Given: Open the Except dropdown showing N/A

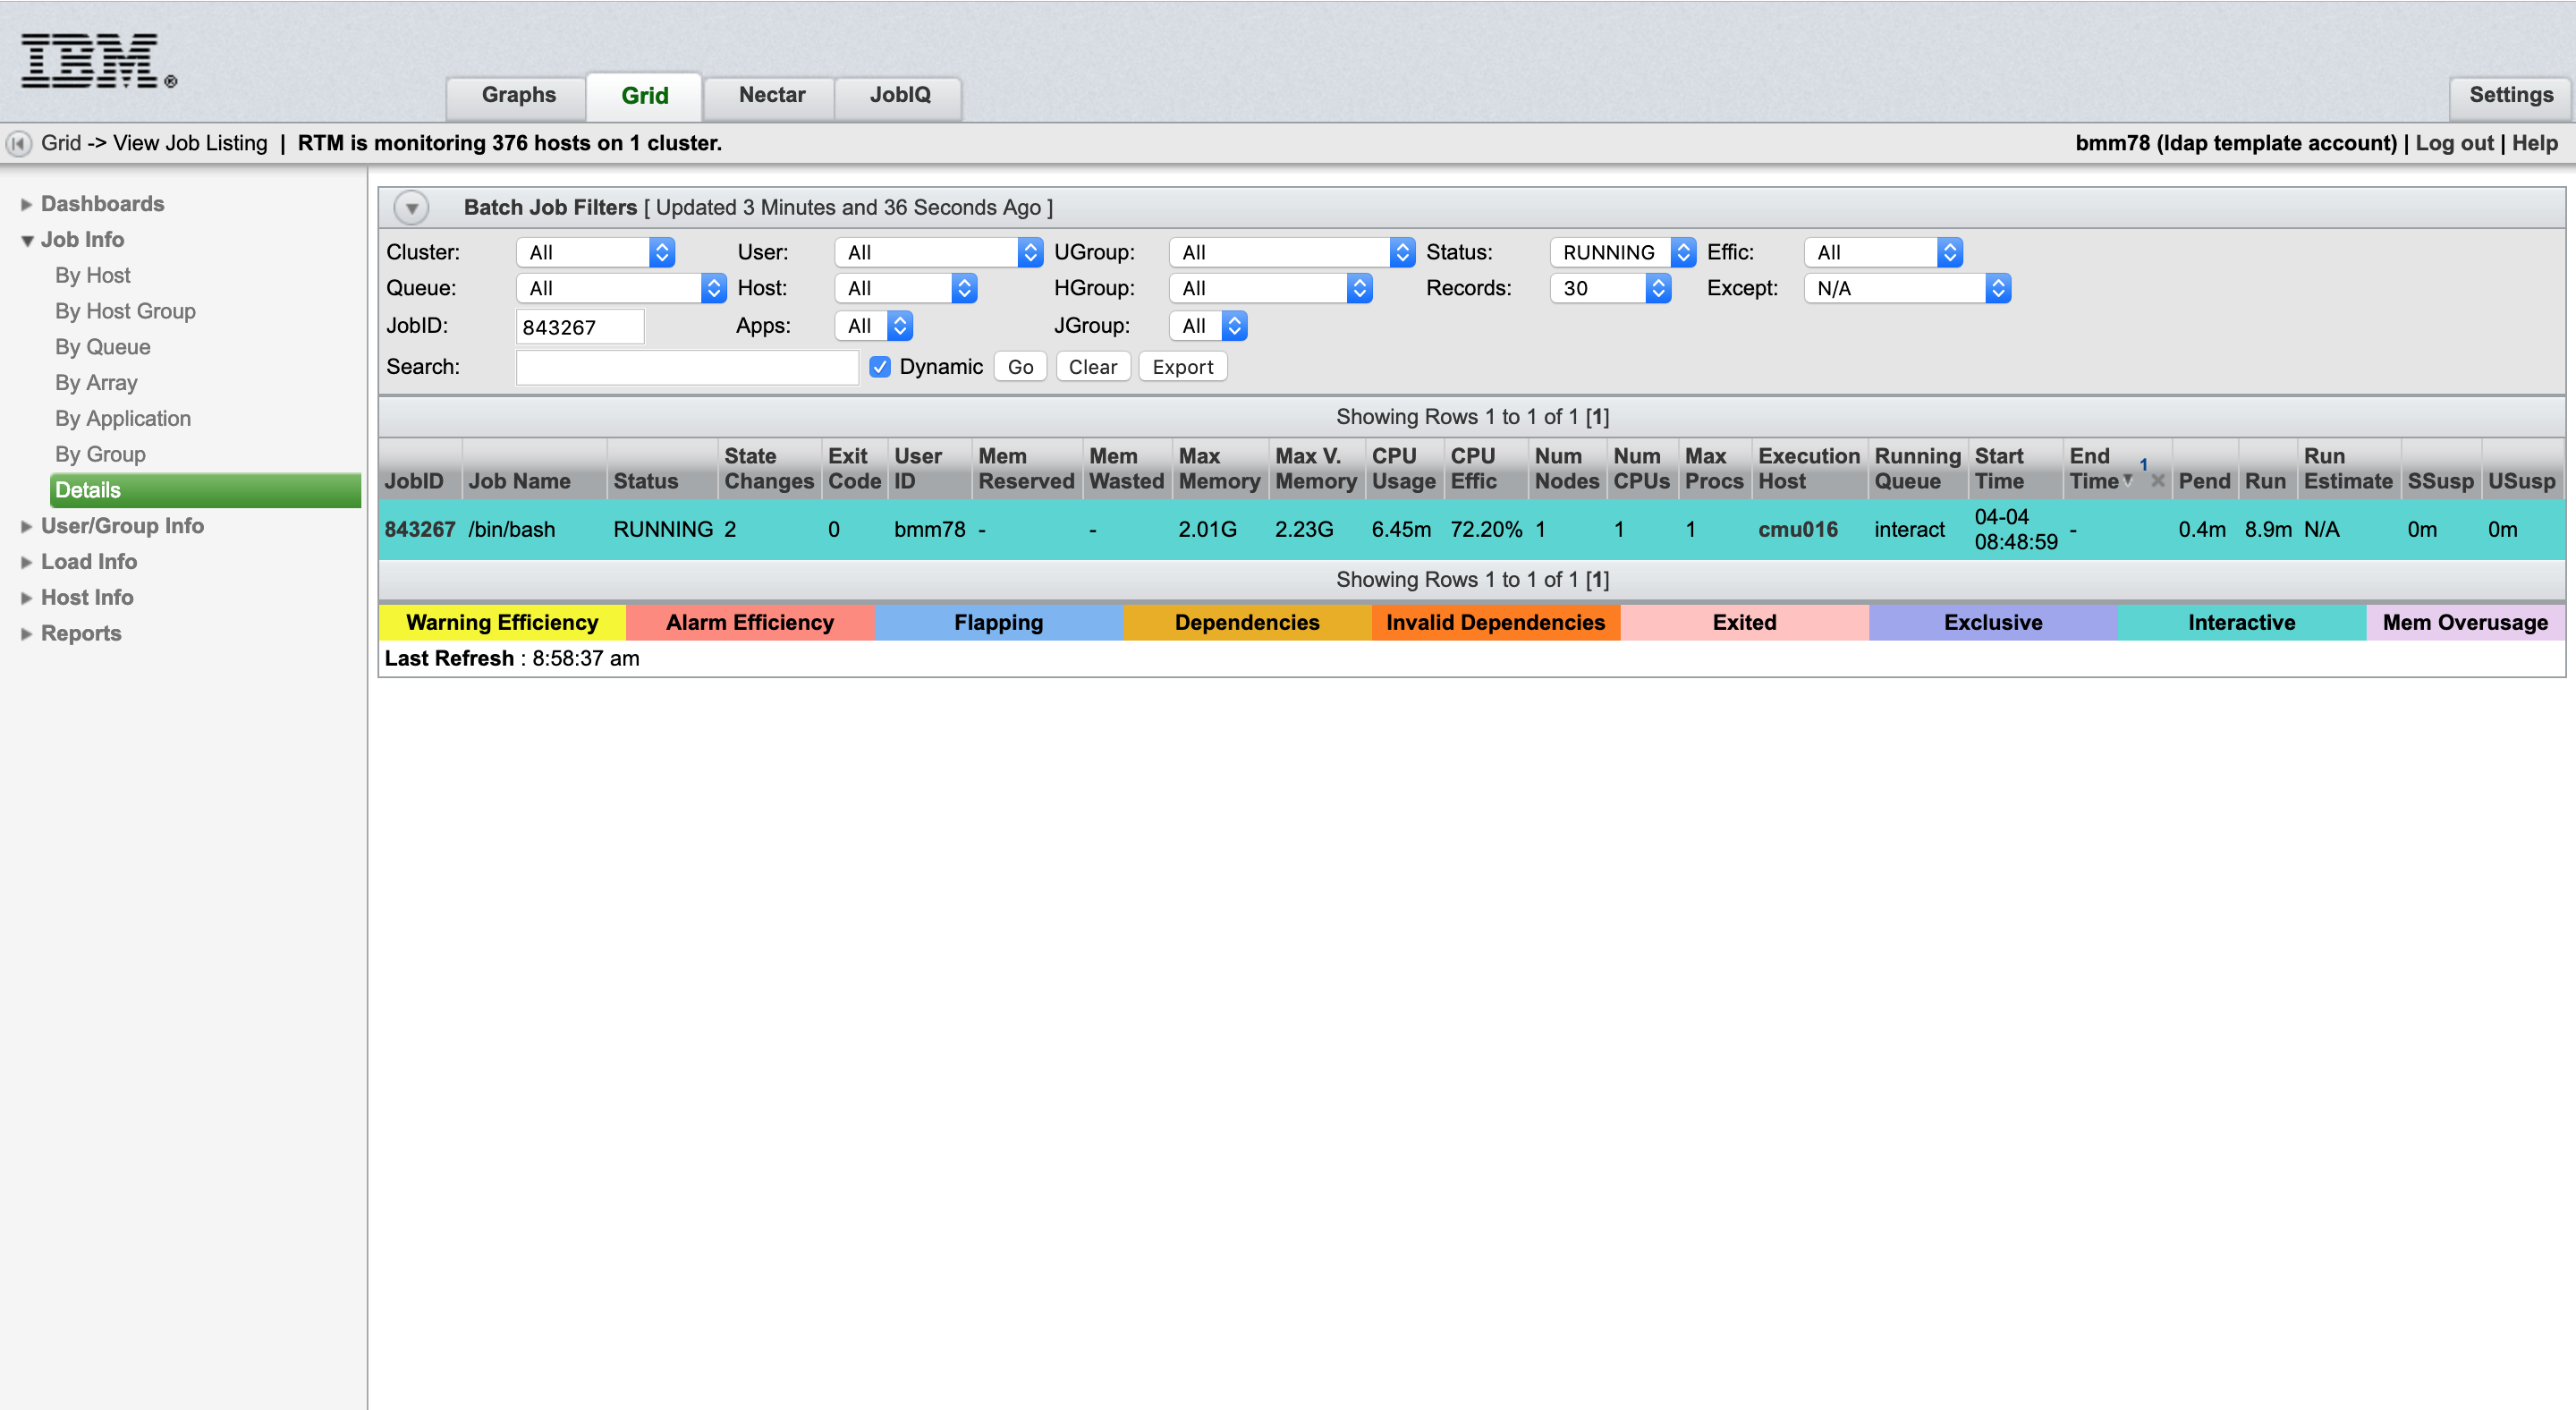Looking at the screenshot, I should [x=1907, y=288].
